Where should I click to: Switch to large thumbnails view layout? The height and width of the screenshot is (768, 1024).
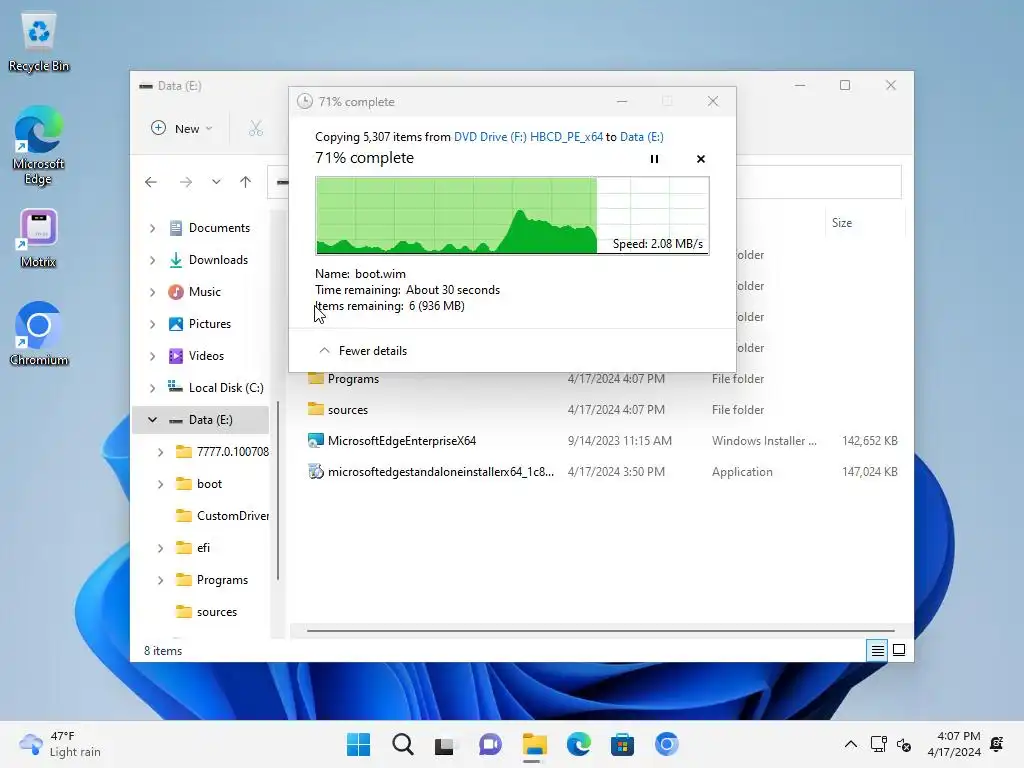point(899,650)
